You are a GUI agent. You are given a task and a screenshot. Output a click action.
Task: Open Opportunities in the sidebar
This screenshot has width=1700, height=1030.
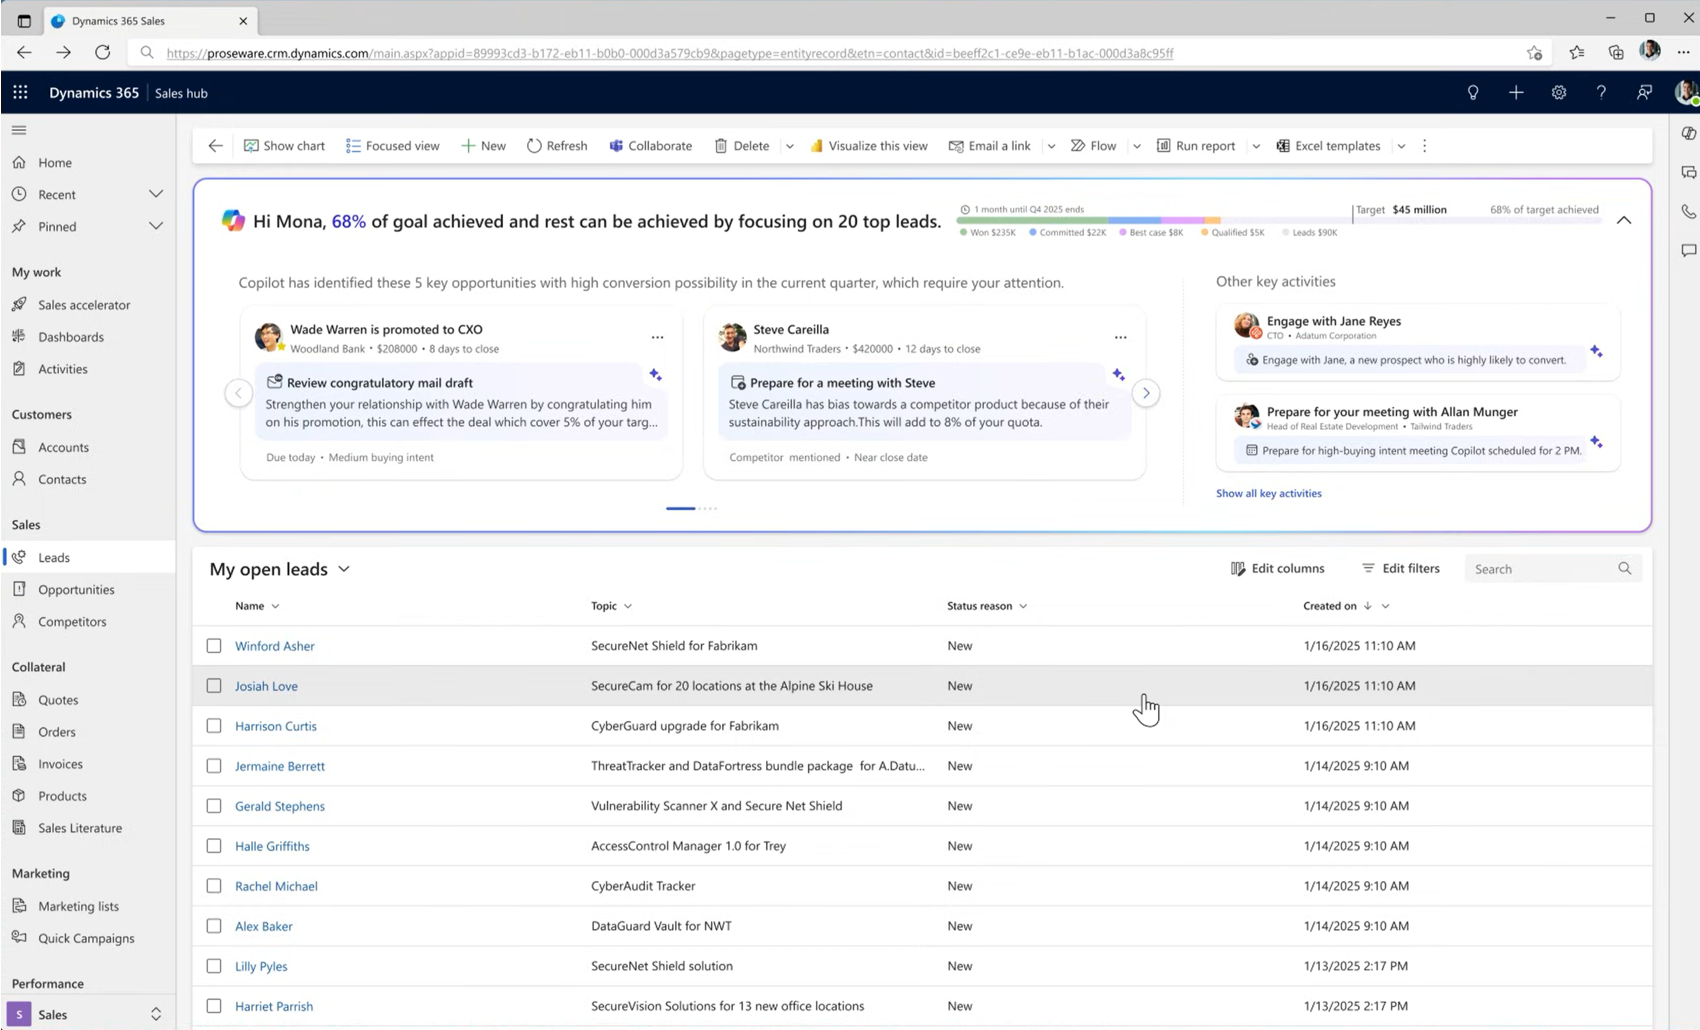[76, 589]
